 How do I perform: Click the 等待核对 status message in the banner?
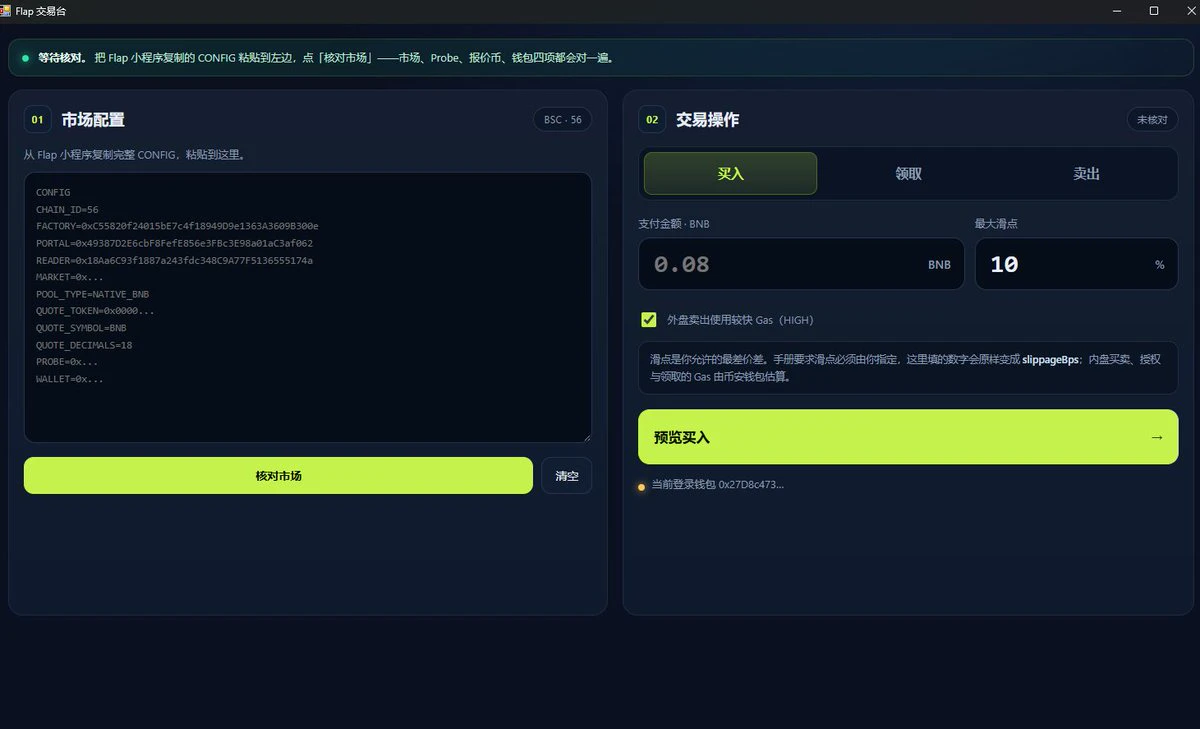click(x=325, y=58)
